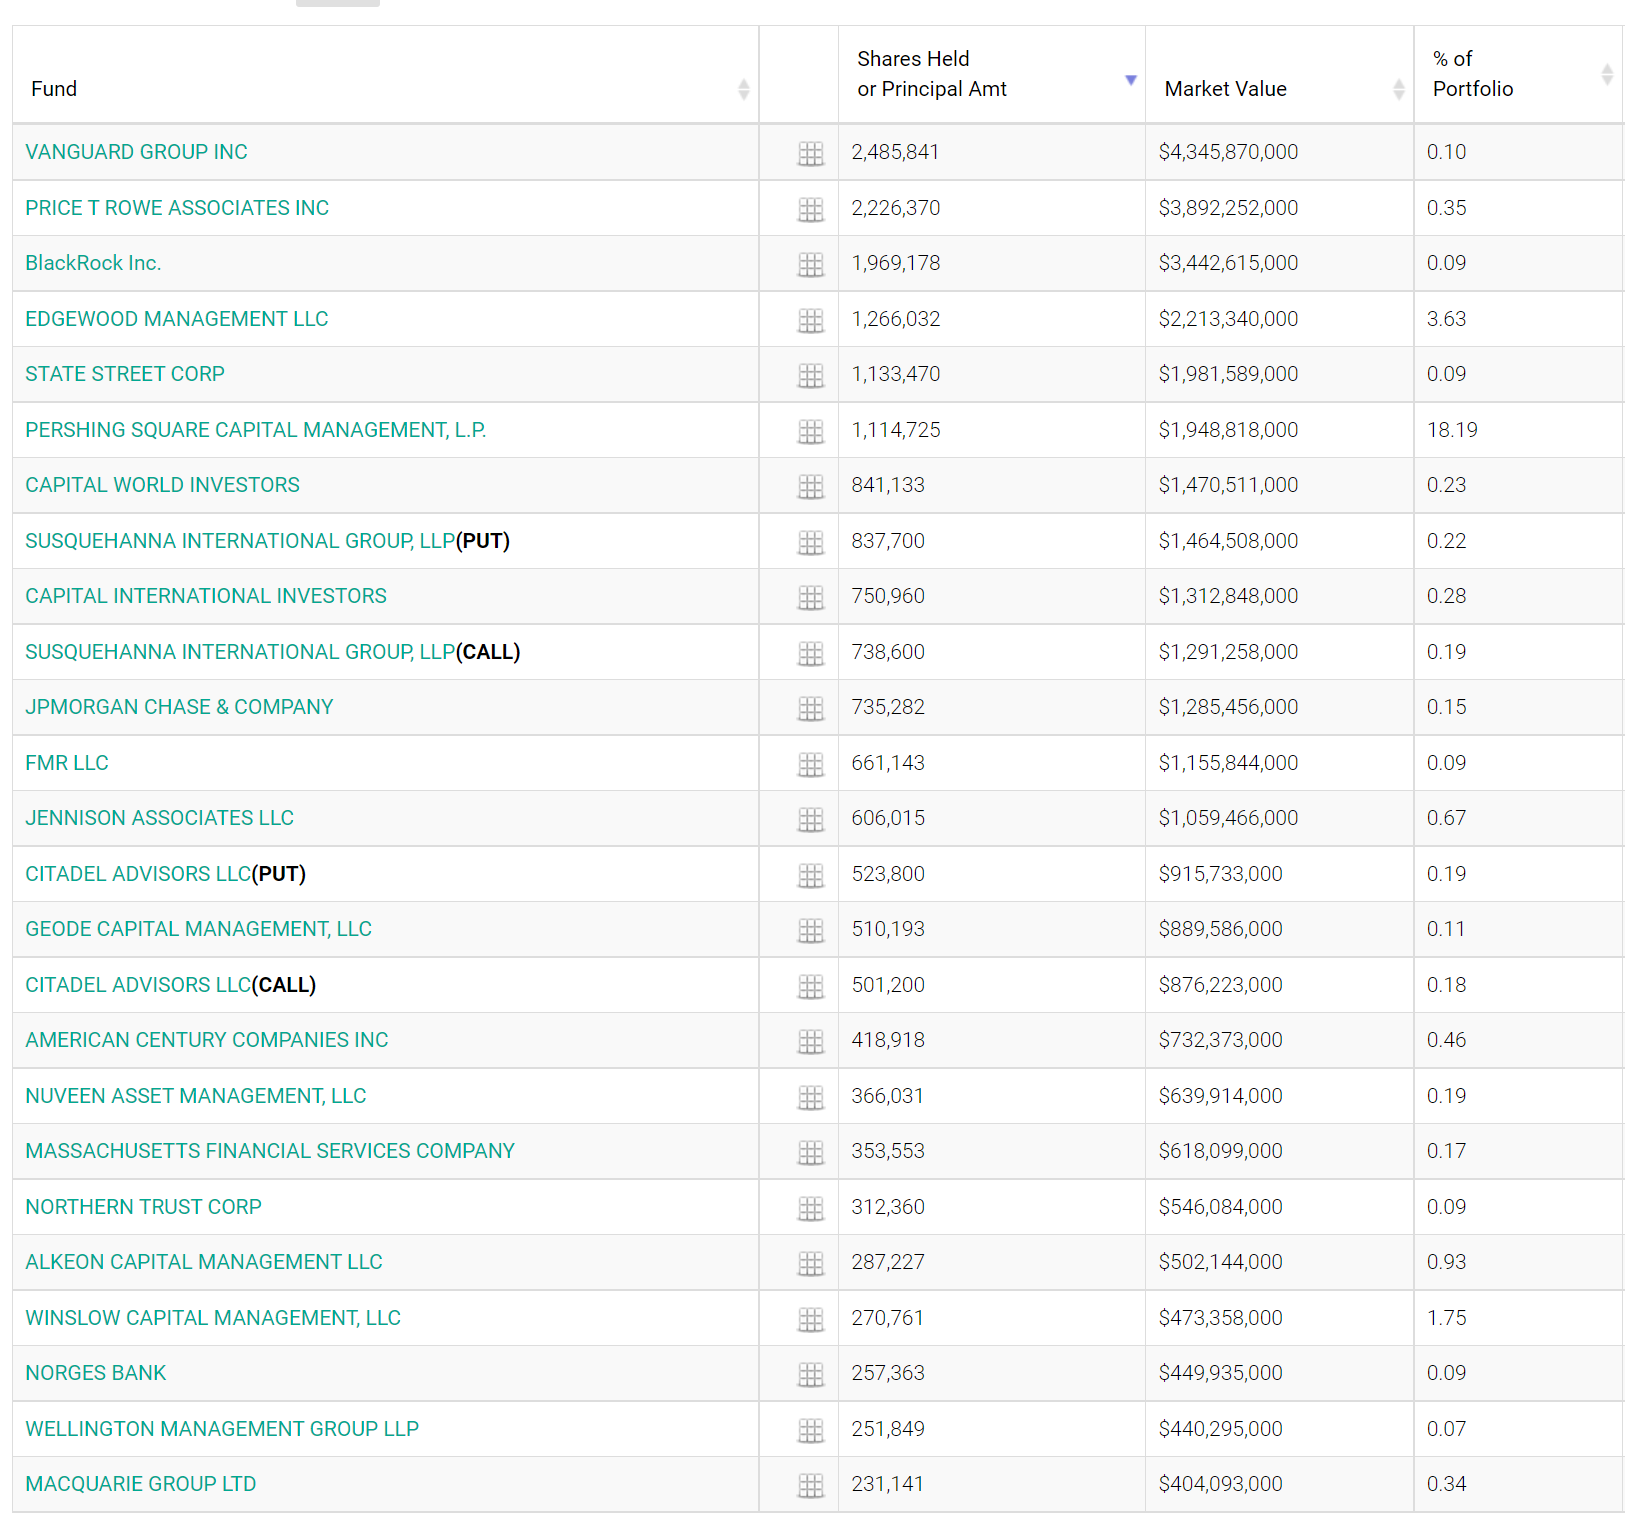The width and height of the screenshot is (1625, 1531).
Task: Select Winslow Capital portfolio percent 1.75
Action: 1446,1318
